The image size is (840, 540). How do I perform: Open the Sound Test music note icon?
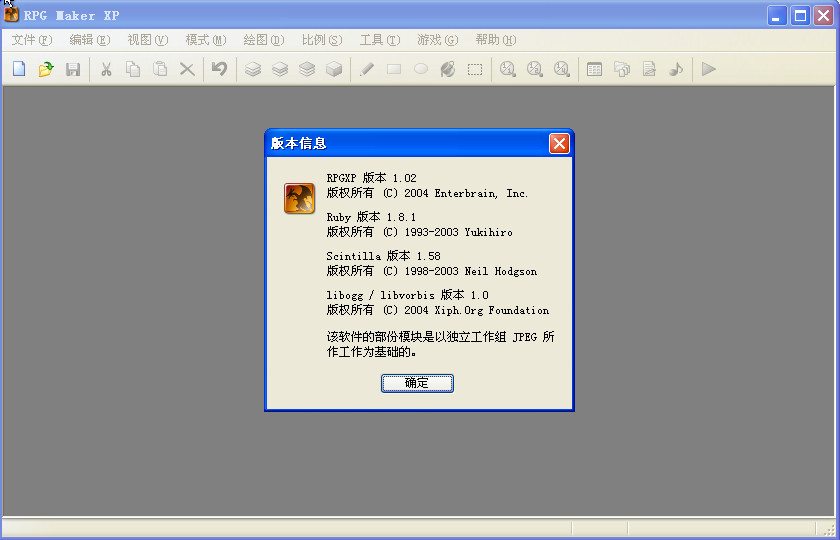tap(676, 69)
